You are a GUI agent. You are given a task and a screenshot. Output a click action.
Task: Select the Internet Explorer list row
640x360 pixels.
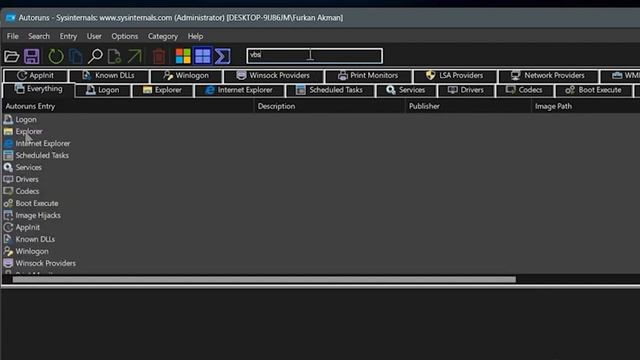42,143
